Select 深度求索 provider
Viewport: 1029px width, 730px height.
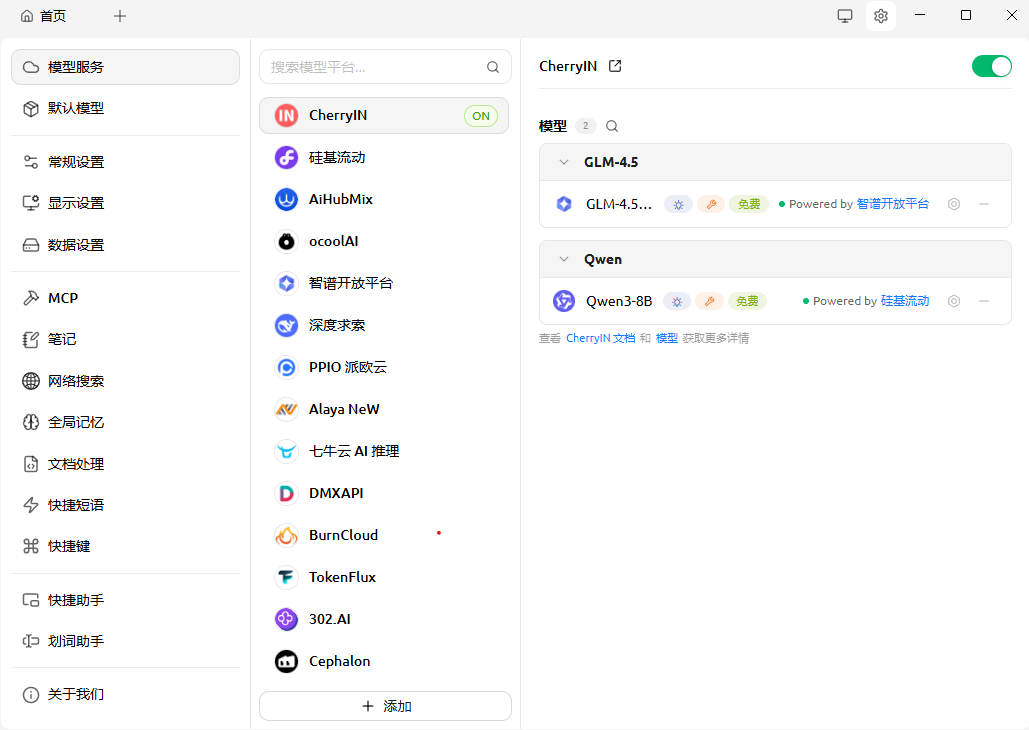point(384,326)
